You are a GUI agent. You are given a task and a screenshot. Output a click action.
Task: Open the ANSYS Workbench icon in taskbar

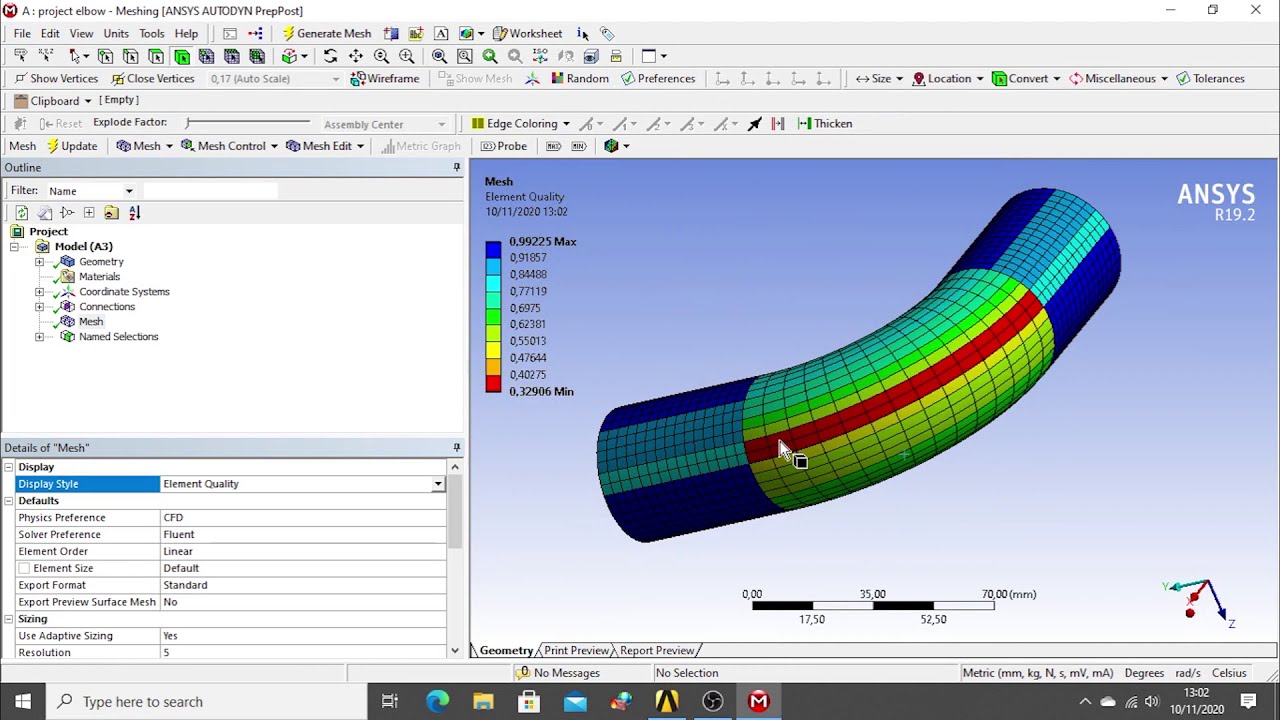(x=667, y=702)
